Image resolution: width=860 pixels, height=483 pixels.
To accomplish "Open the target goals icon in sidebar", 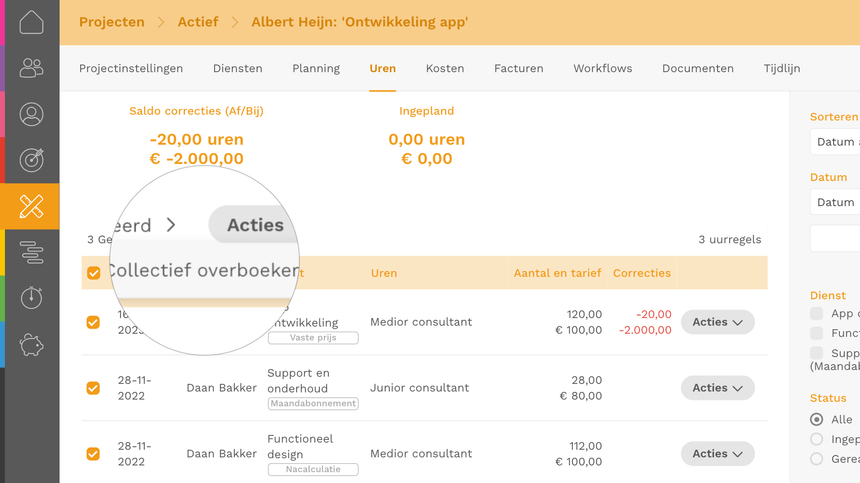I will click(31, 160).
